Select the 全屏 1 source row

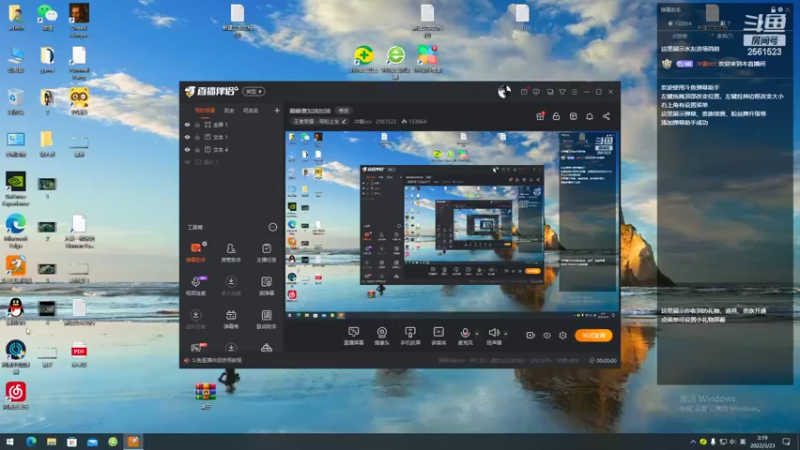coord(232,124)
